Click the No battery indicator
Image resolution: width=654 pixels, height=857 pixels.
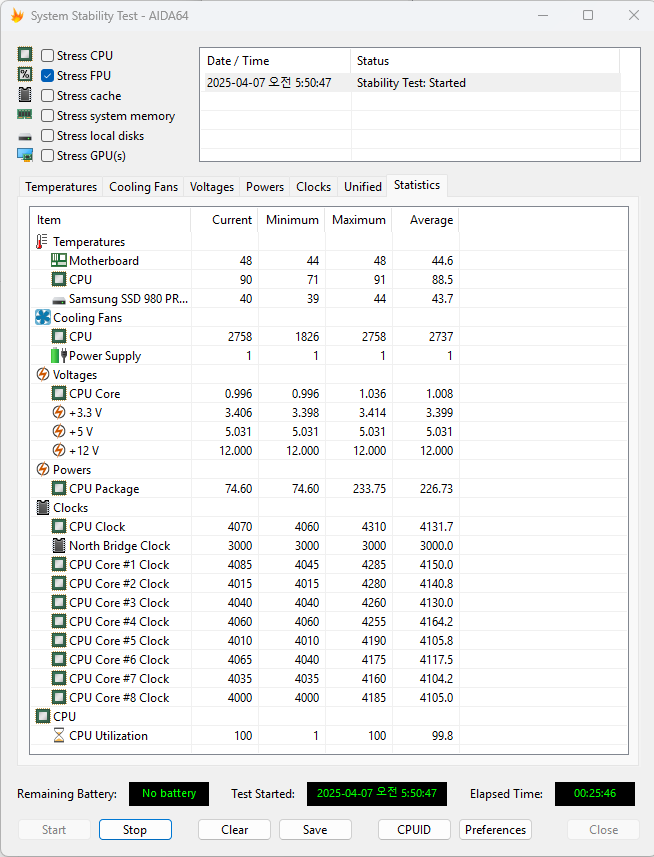point(169,794)
